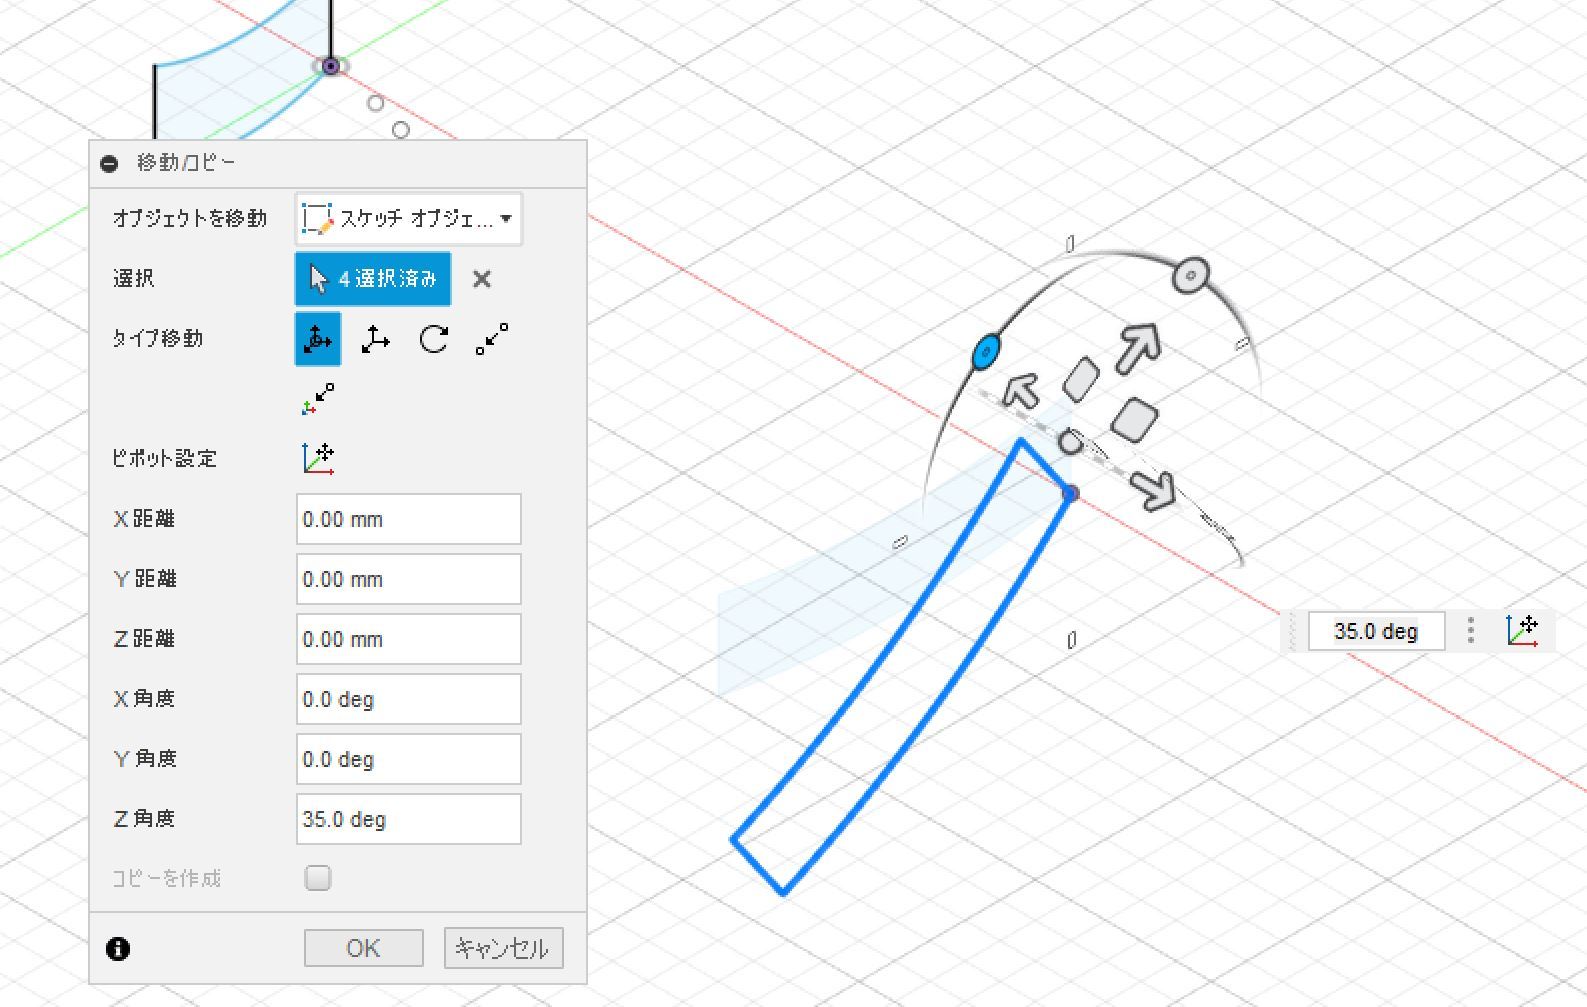Viewport: 1587px width, 1007px height.
Task: Open the info icon at dialog bottom
Action: (x=118, y=948)
